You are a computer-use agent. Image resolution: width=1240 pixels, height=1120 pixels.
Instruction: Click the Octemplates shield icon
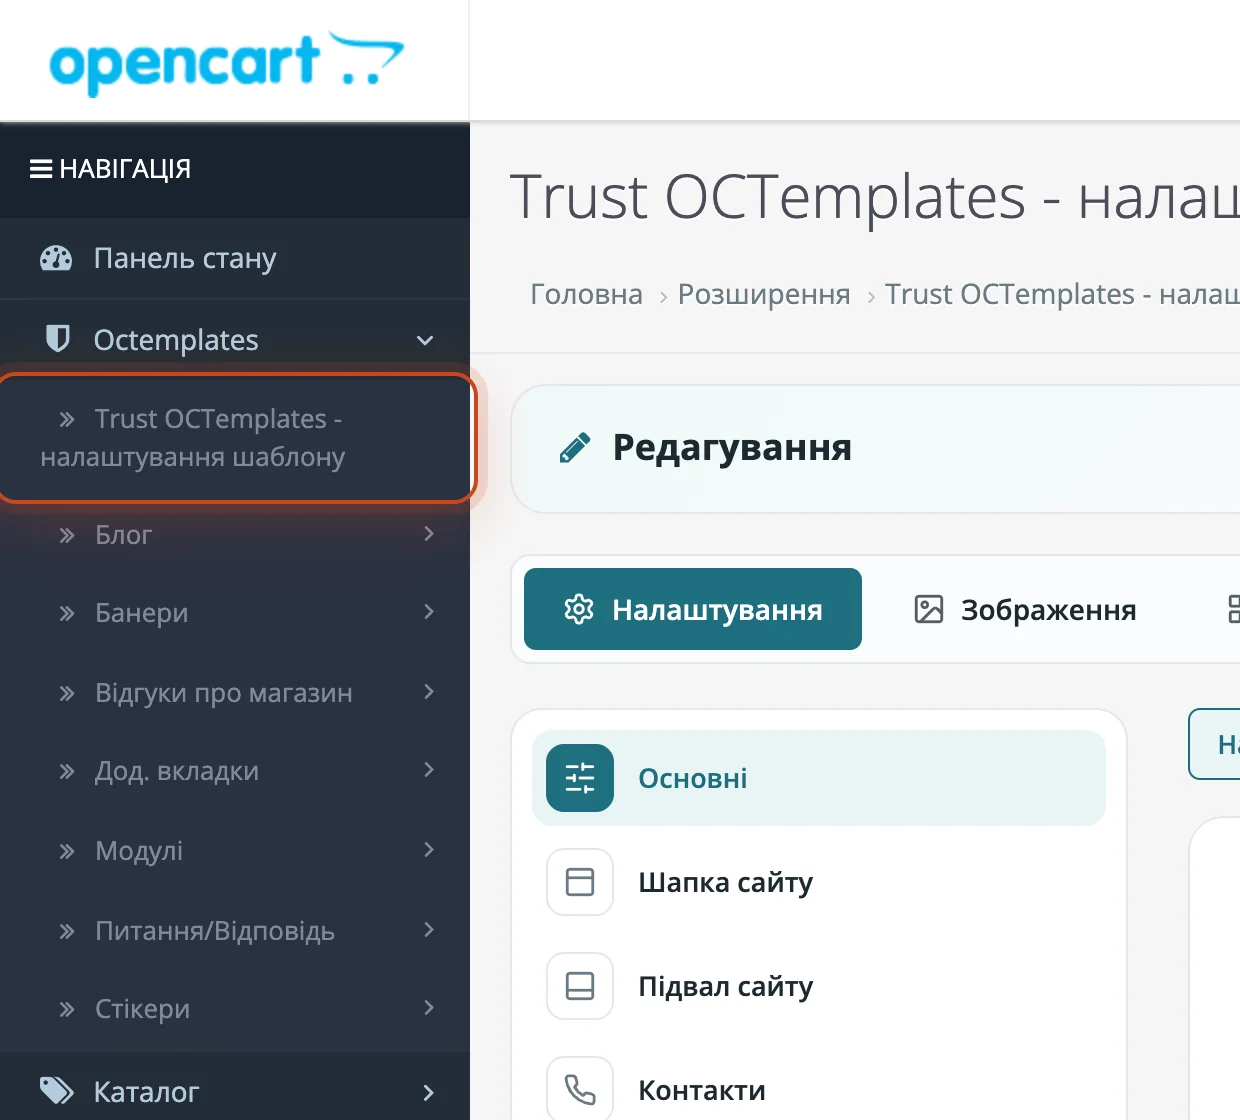click(58, 339)
